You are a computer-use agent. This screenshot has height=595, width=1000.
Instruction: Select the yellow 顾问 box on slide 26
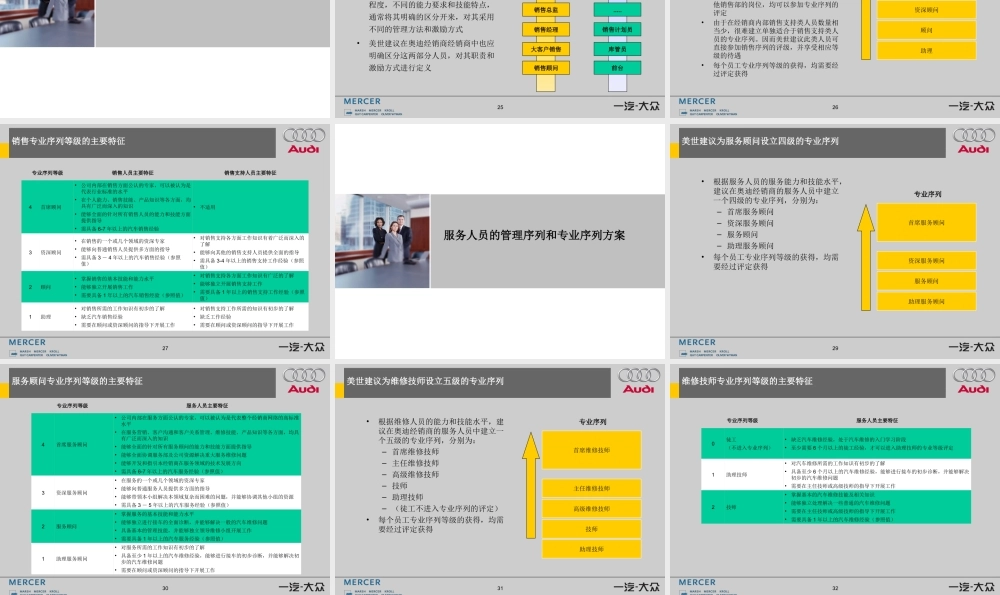(927, 30)
